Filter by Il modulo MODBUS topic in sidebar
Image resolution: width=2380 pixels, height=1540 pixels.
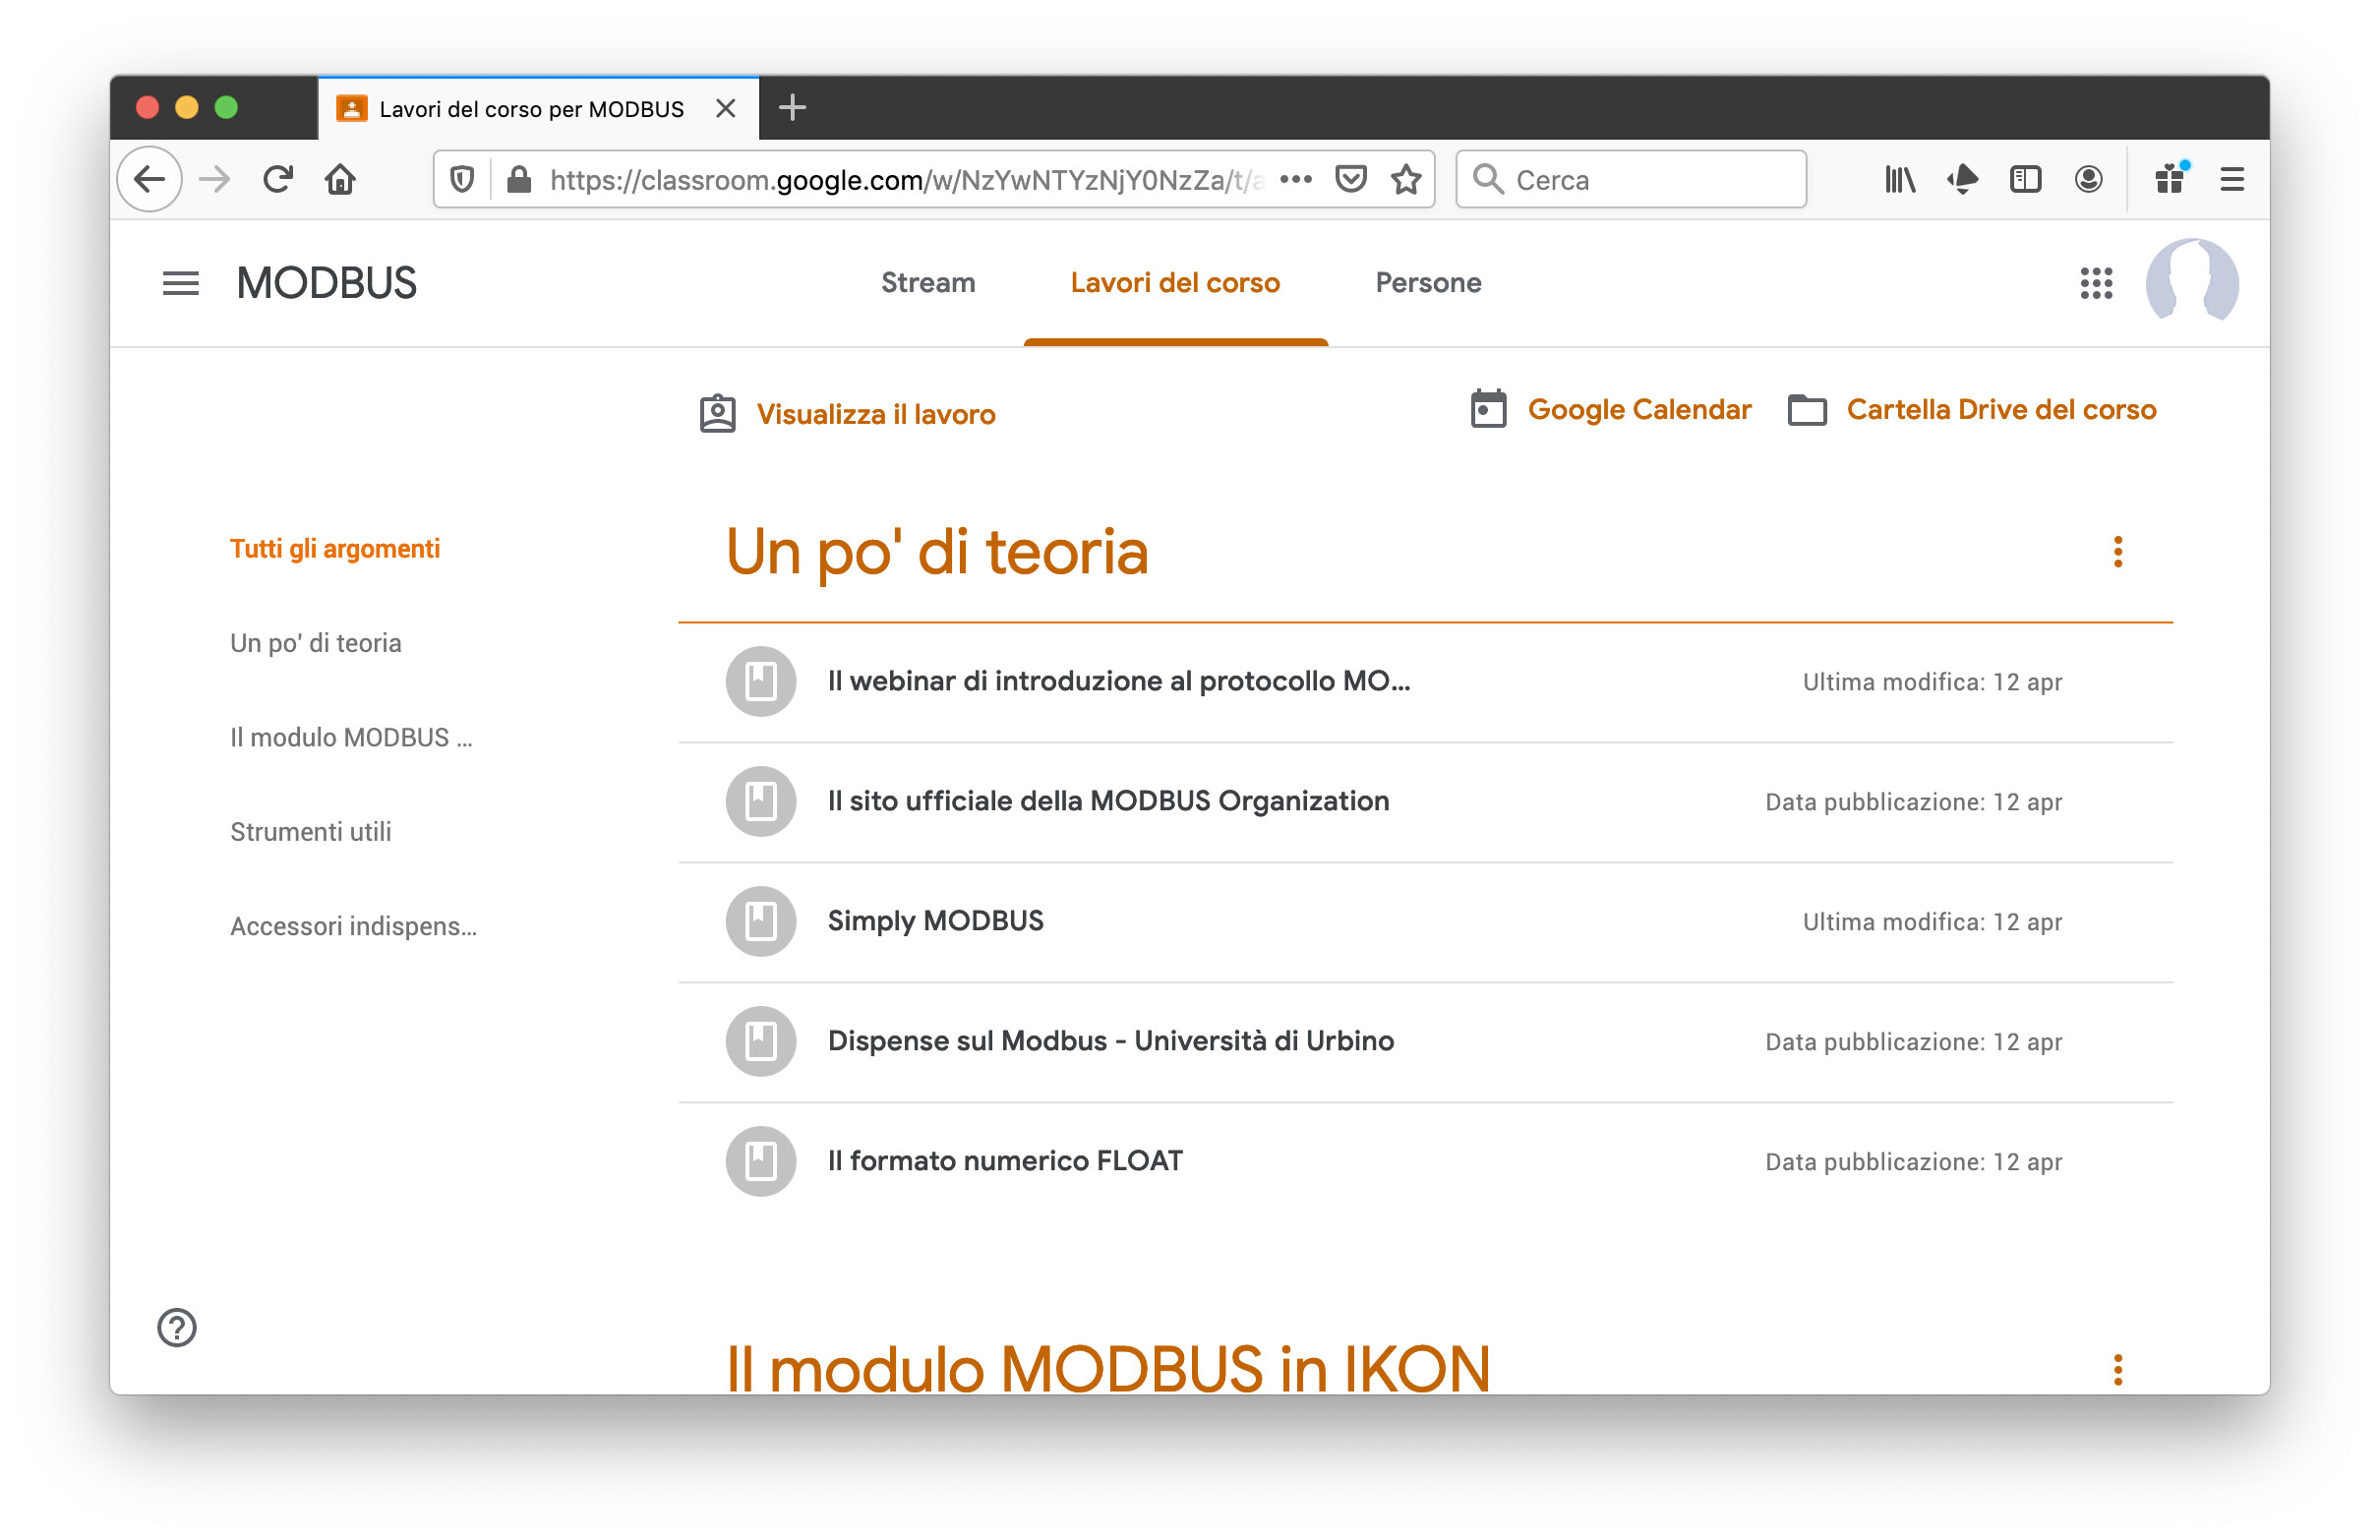point(351,738)
